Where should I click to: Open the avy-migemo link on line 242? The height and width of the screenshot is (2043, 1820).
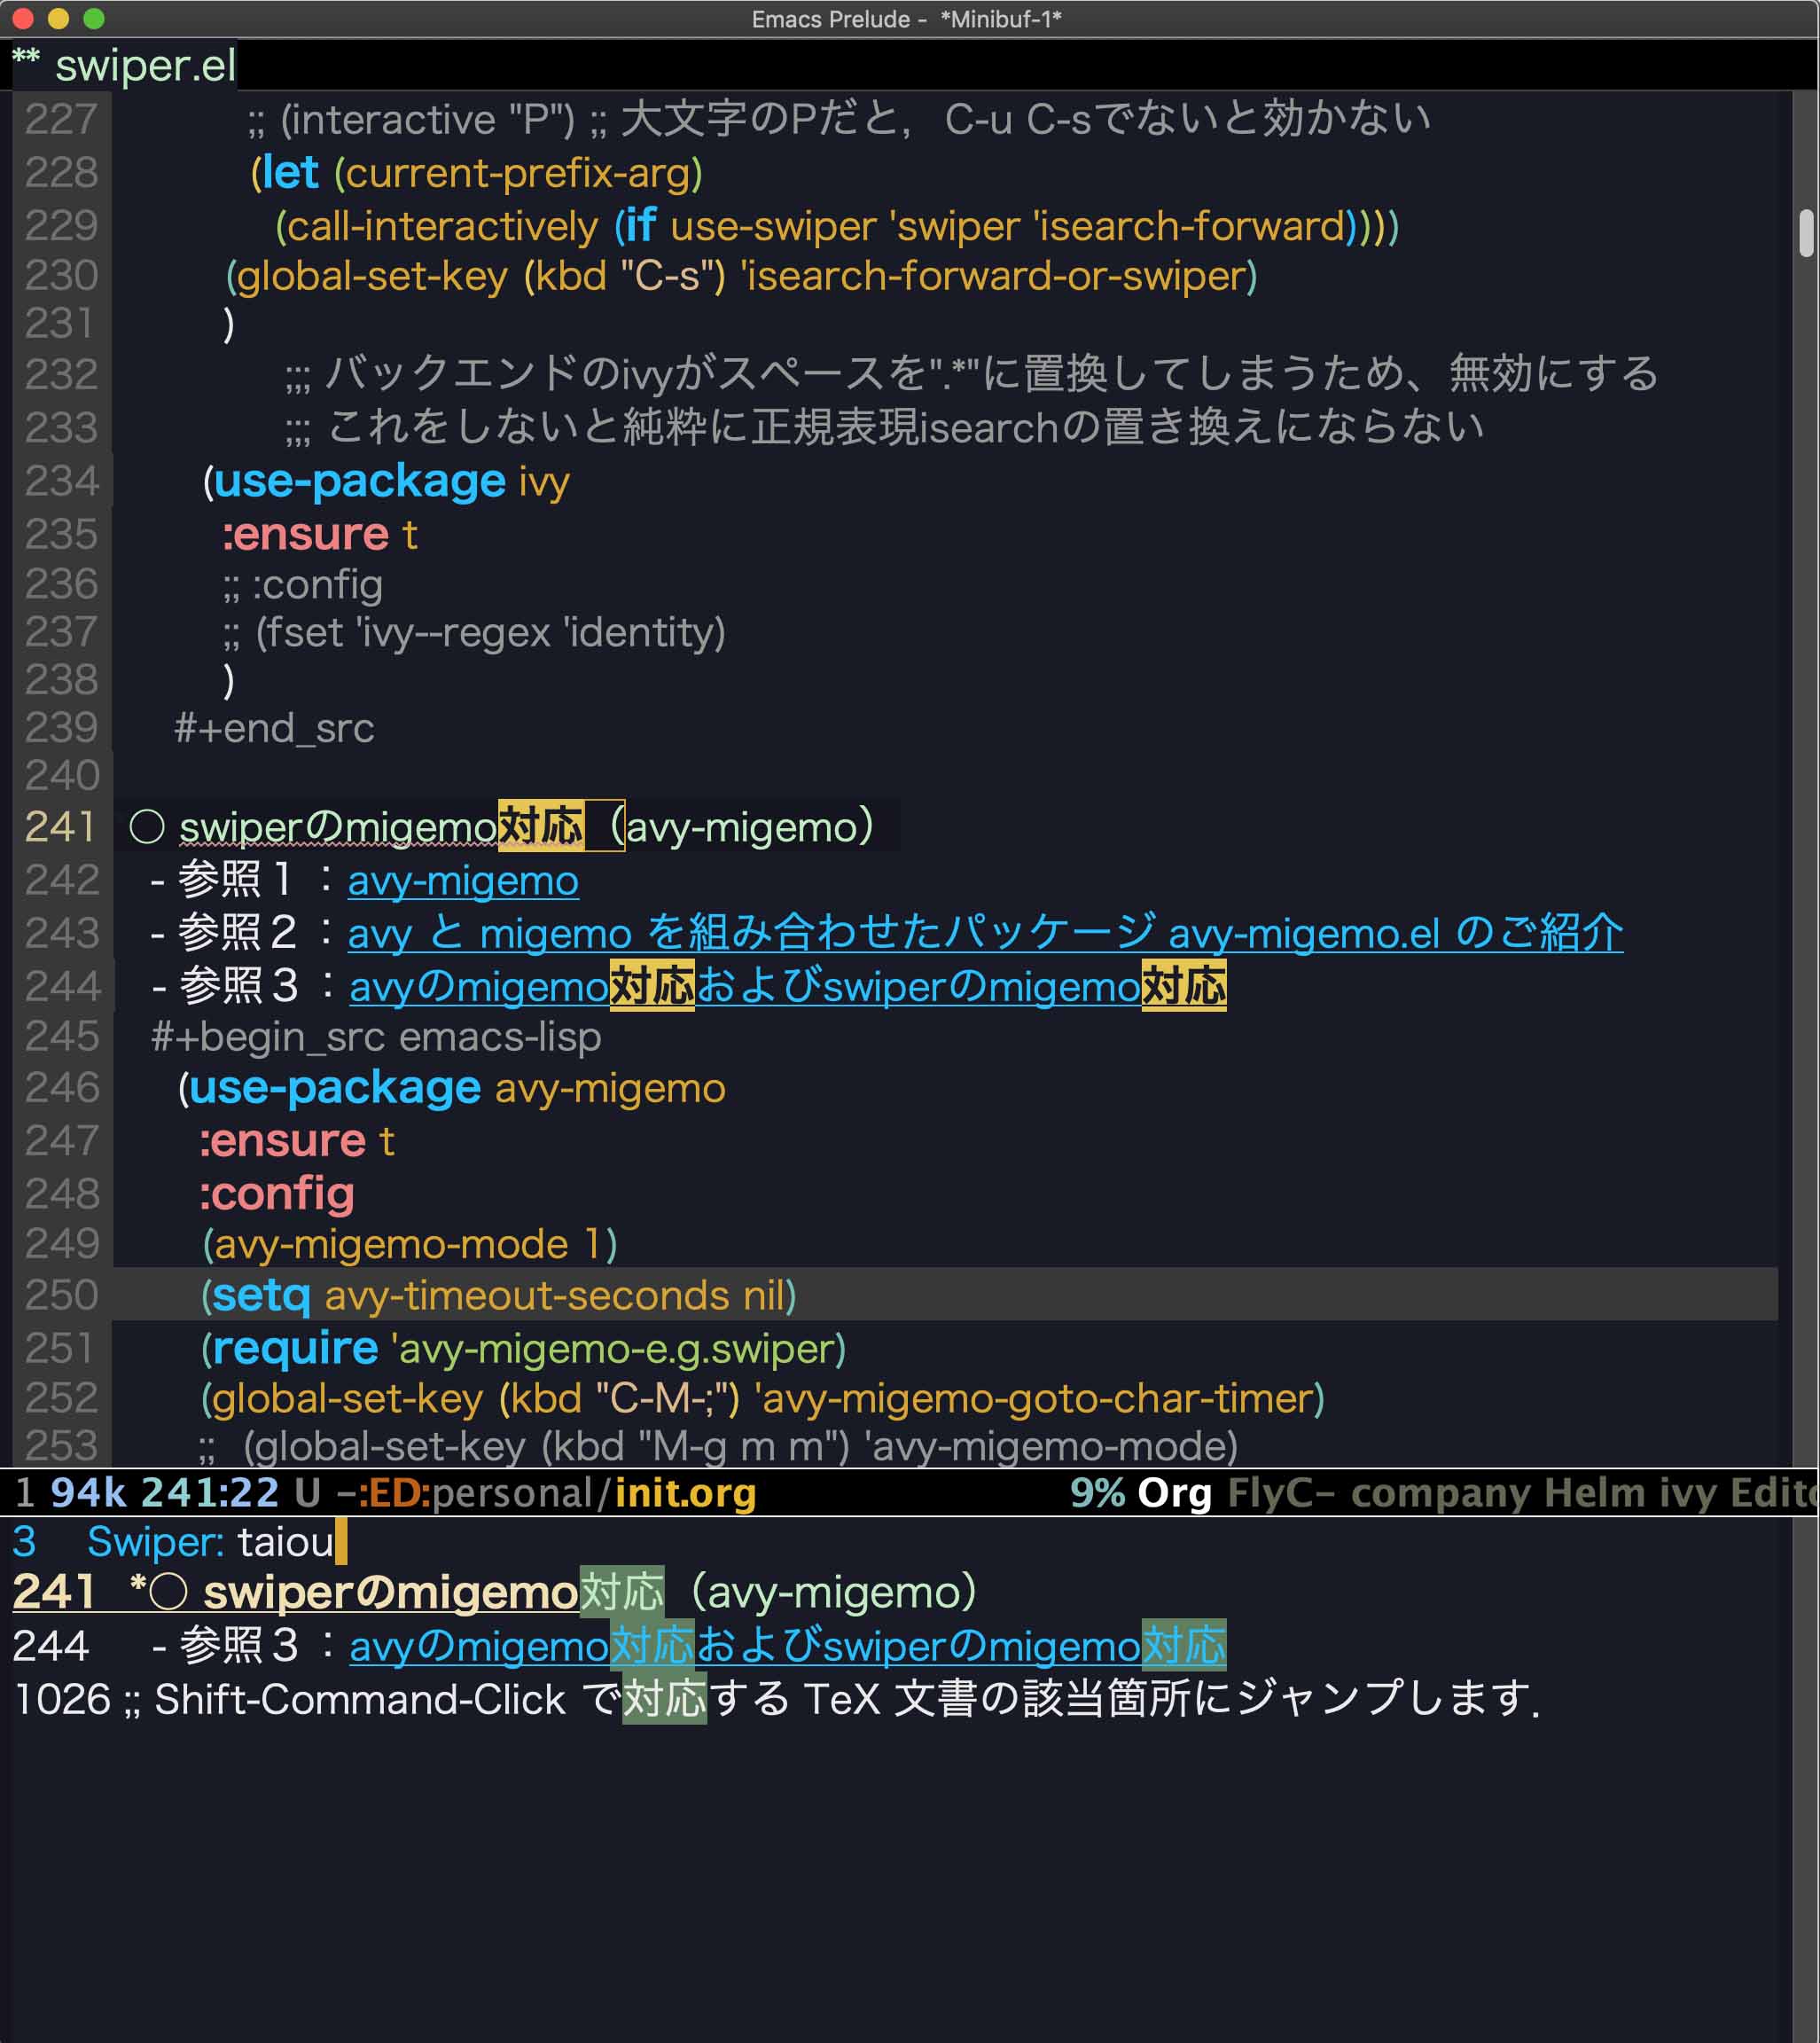click(x=463, y=881)
